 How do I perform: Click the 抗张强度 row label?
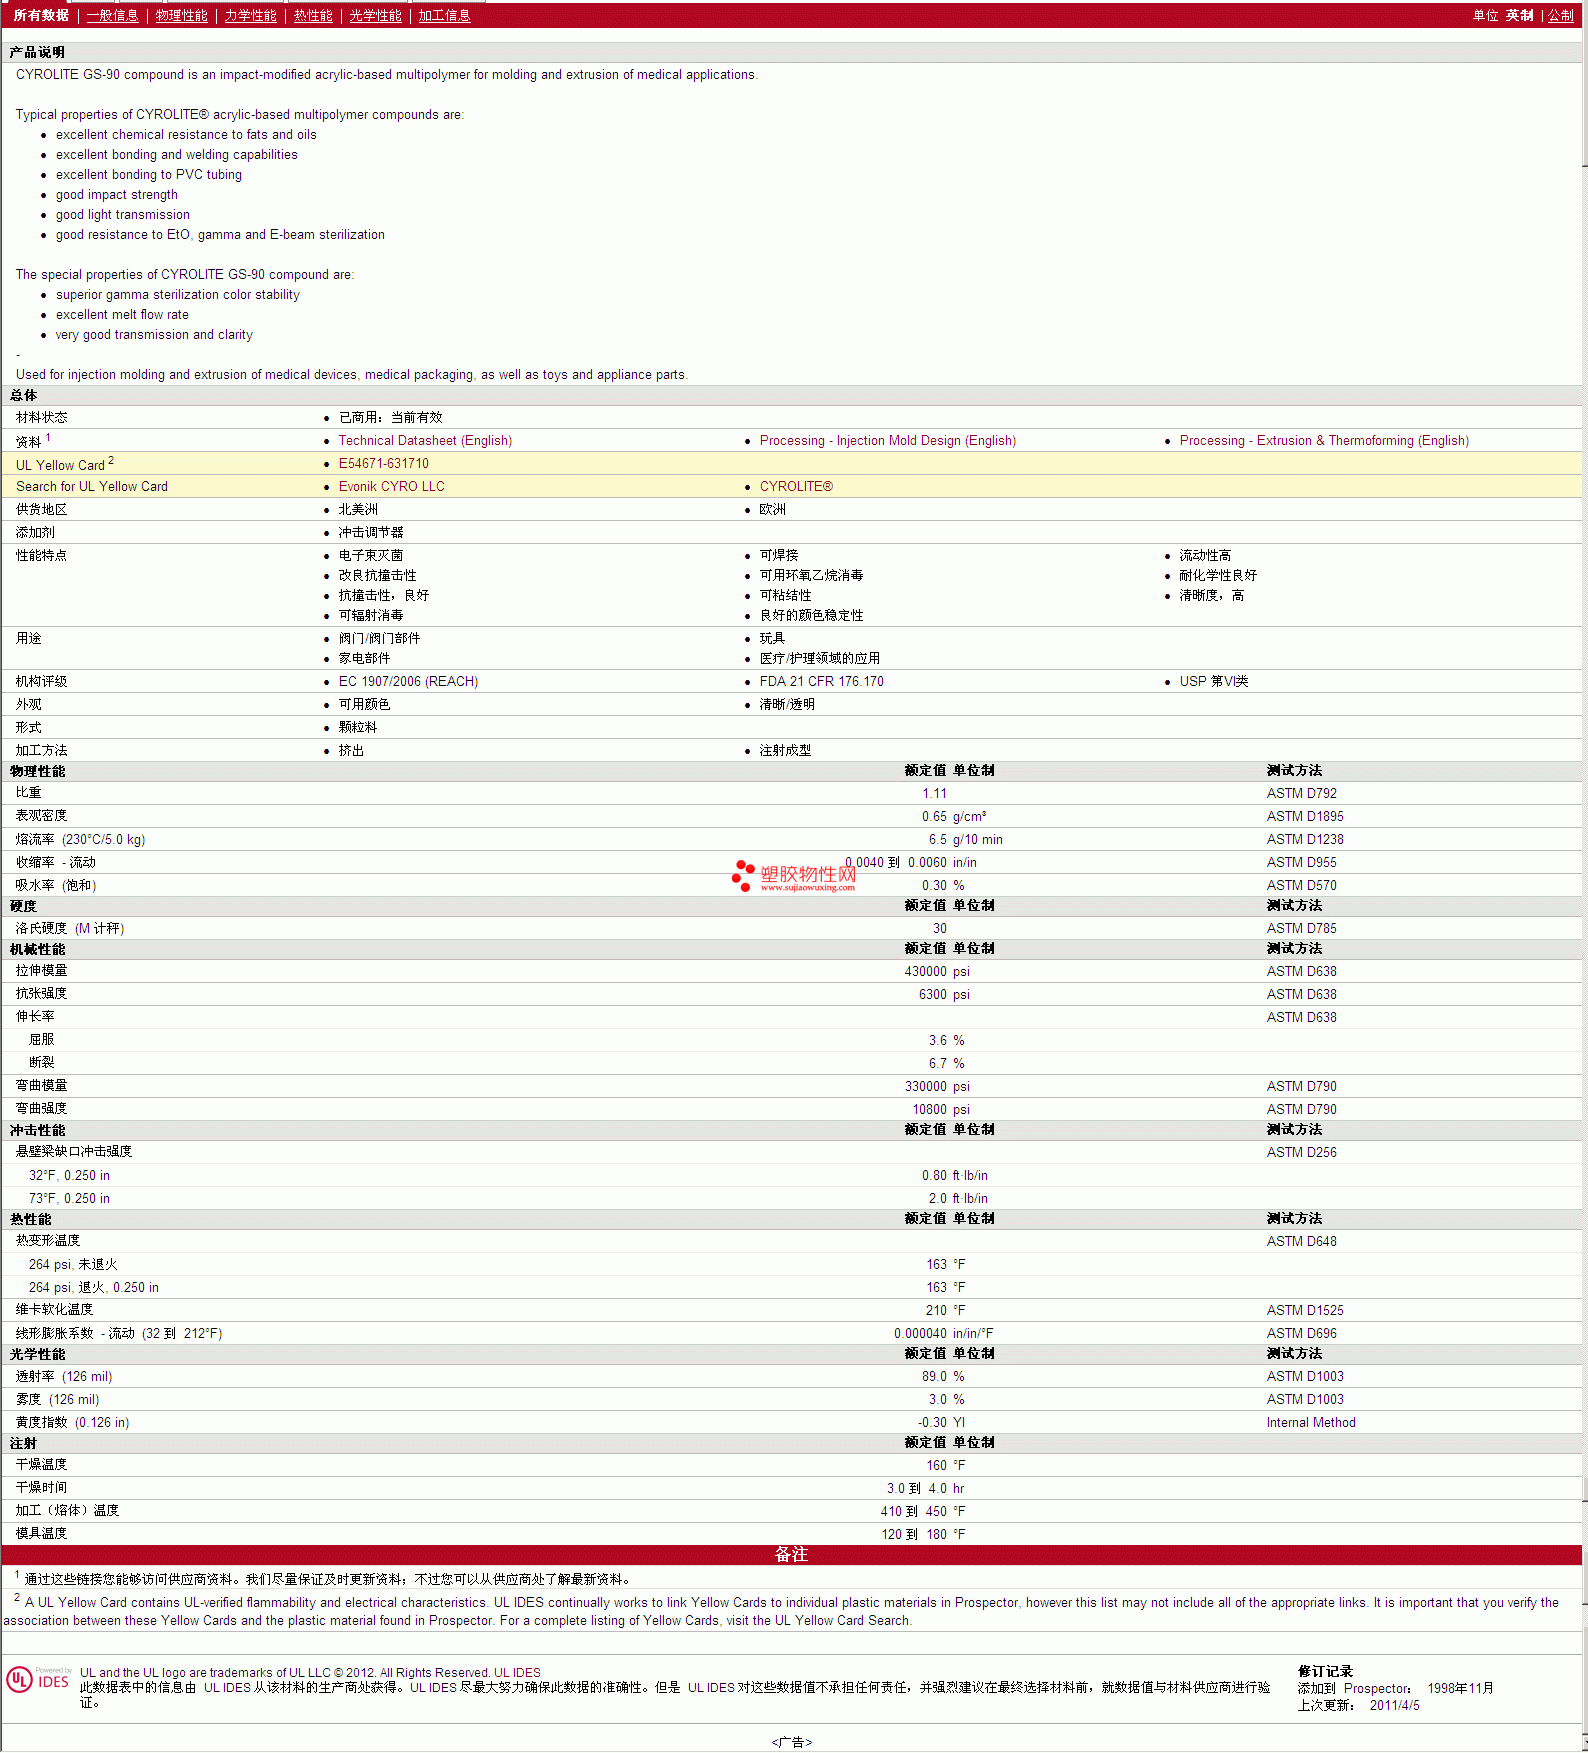coord(41,994)
